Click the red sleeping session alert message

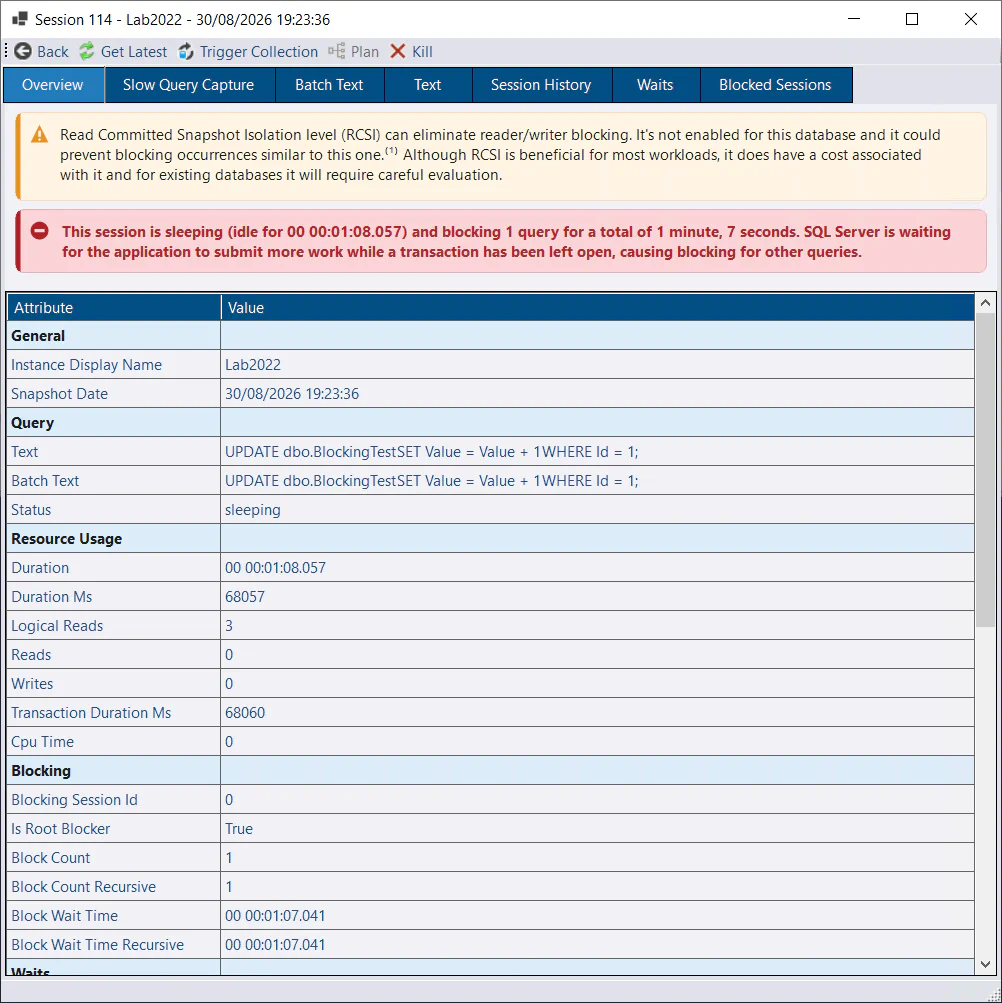506,242
